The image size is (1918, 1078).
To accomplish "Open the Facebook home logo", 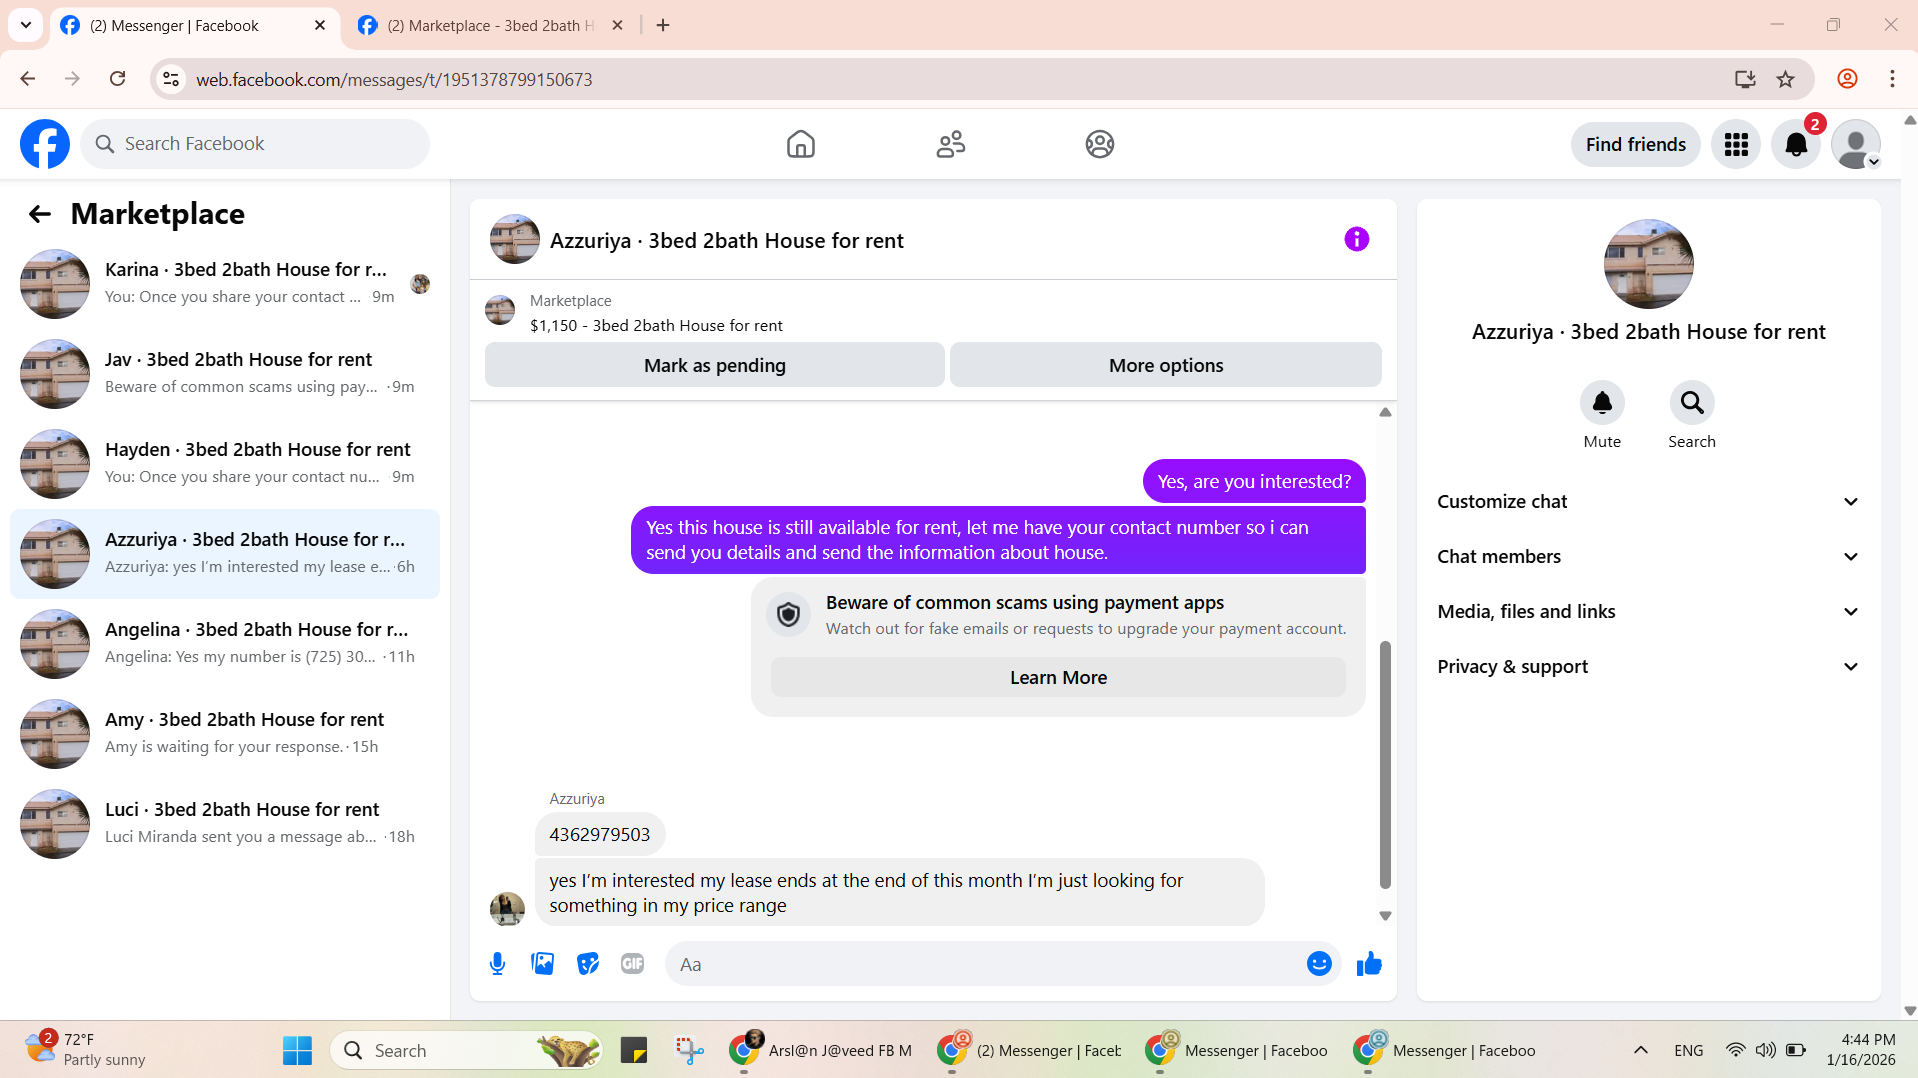I will 45,144.
